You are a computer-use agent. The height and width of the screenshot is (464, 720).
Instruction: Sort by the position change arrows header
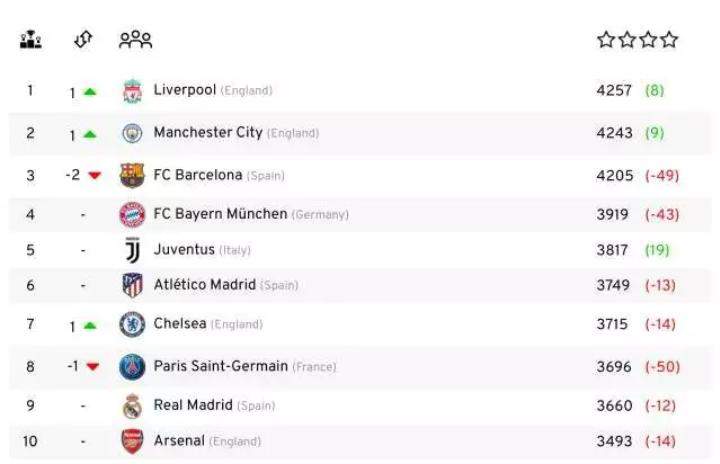click(83, 40)
